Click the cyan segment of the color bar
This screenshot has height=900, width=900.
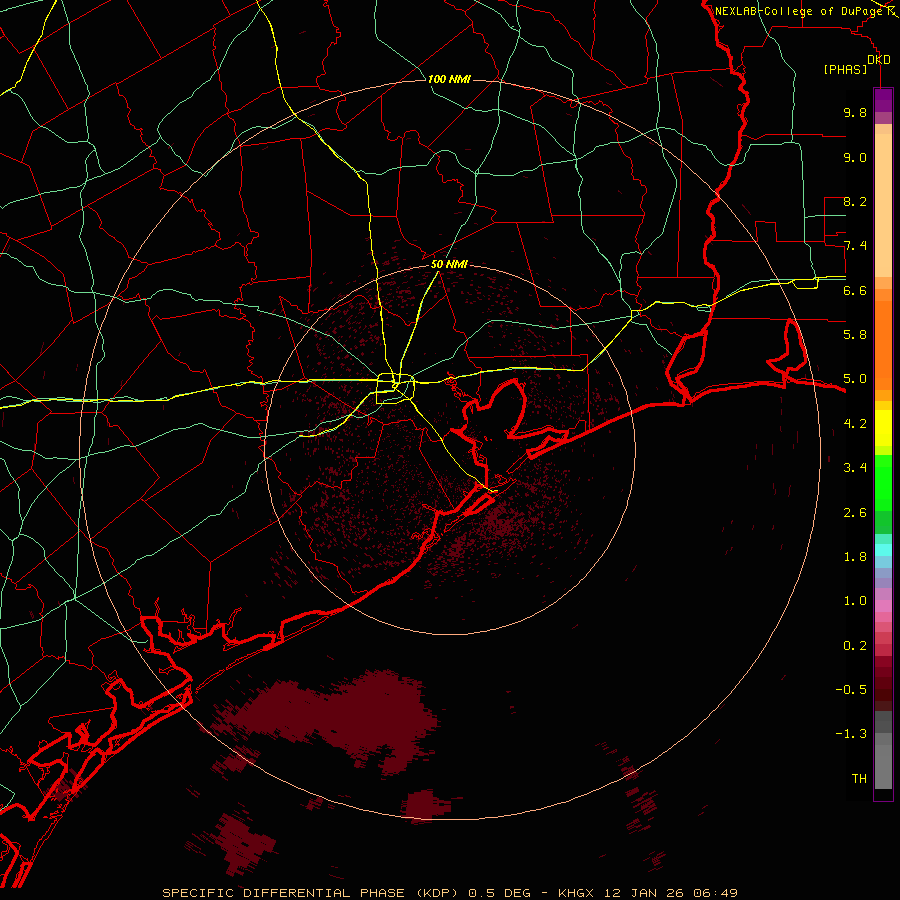tap(883, 550)
